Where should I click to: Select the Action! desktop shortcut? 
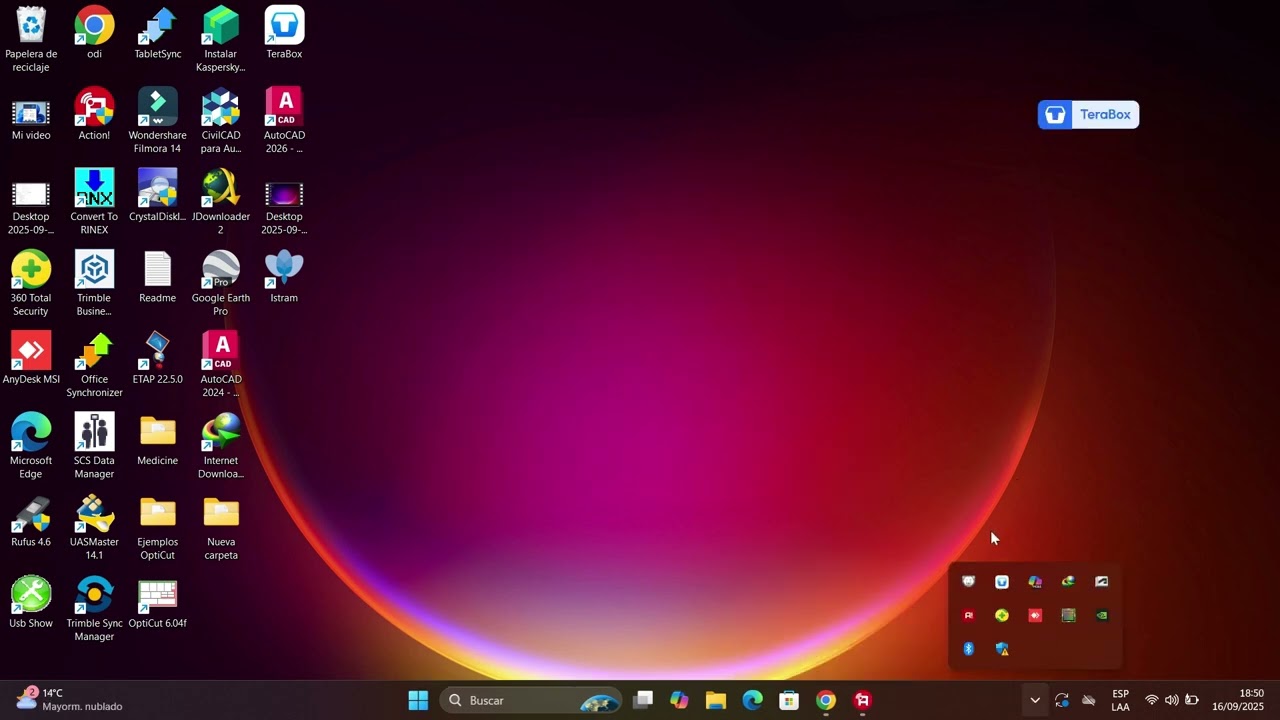point(94,115)
